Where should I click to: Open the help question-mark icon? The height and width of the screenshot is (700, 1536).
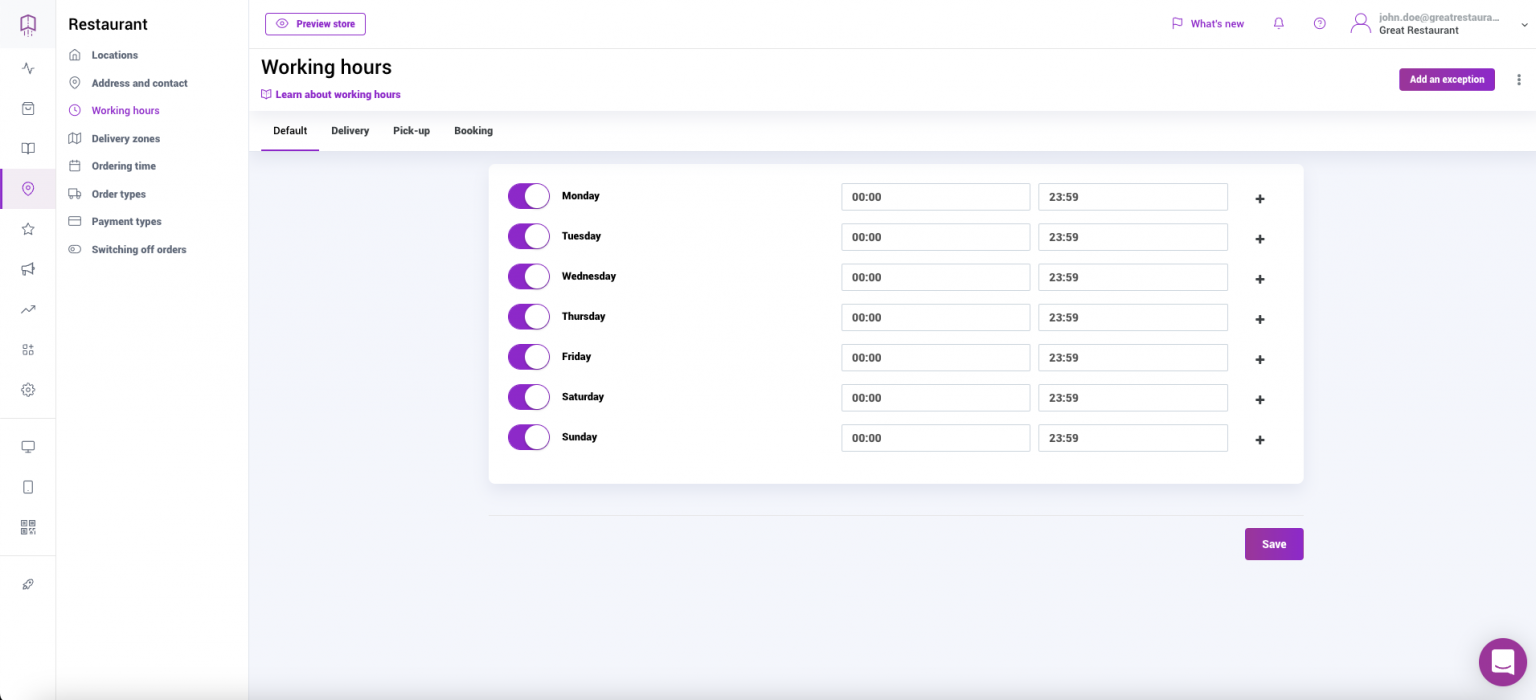coord(1319,22)
